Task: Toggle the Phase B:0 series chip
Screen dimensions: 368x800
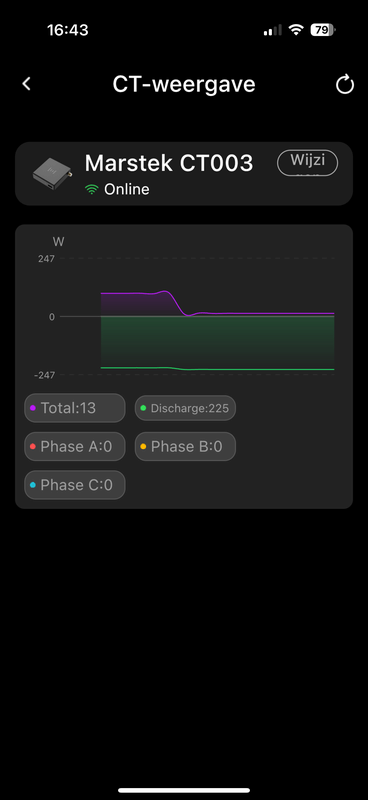Action: [x=185, y=446]
